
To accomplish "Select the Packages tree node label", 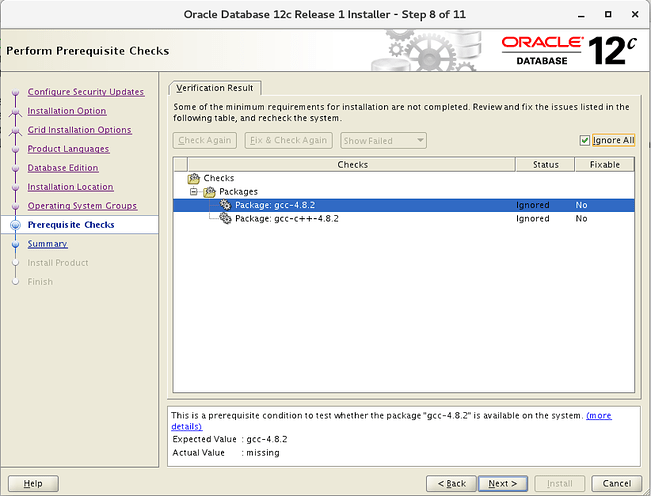I will (x=238, y=192).
